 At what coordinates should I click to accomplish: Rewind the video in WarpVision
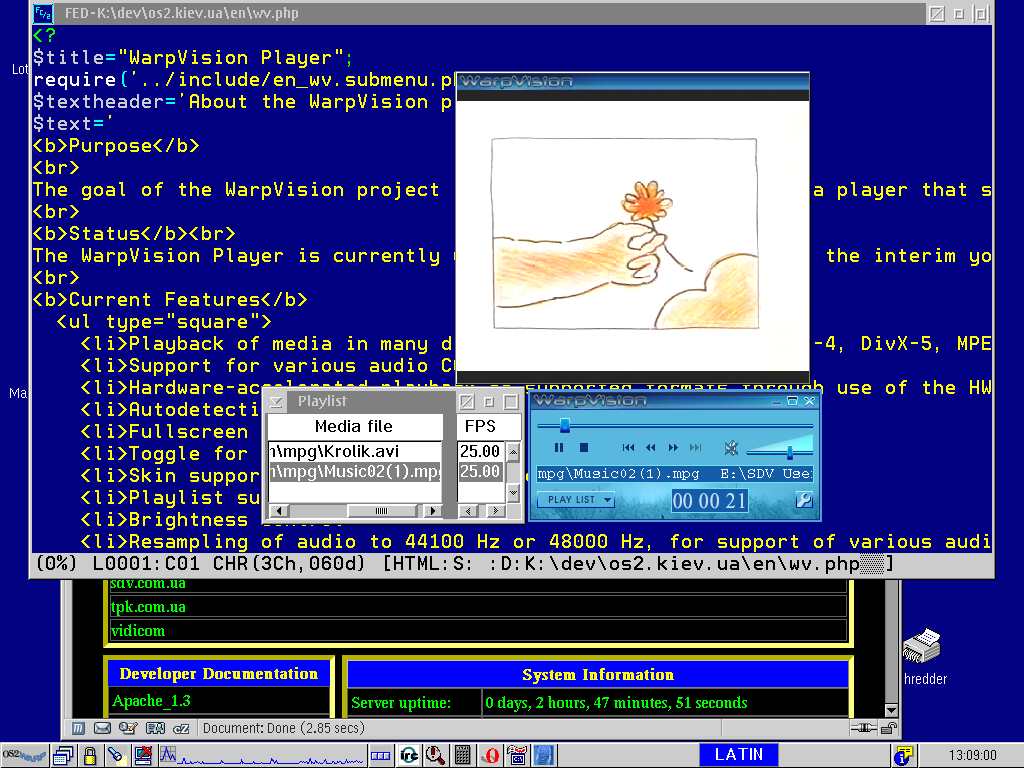[x=650, y=447]
